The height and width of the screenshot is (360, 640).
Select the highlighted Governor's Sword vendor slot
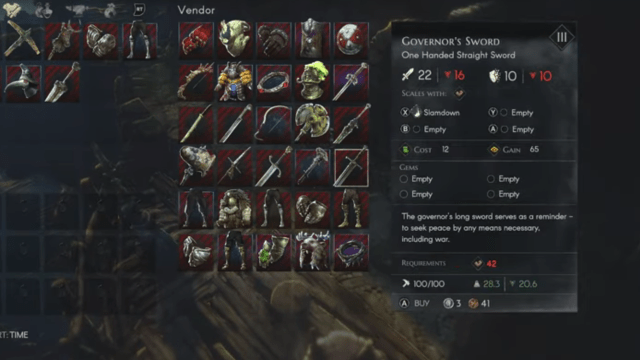(351, 167)
